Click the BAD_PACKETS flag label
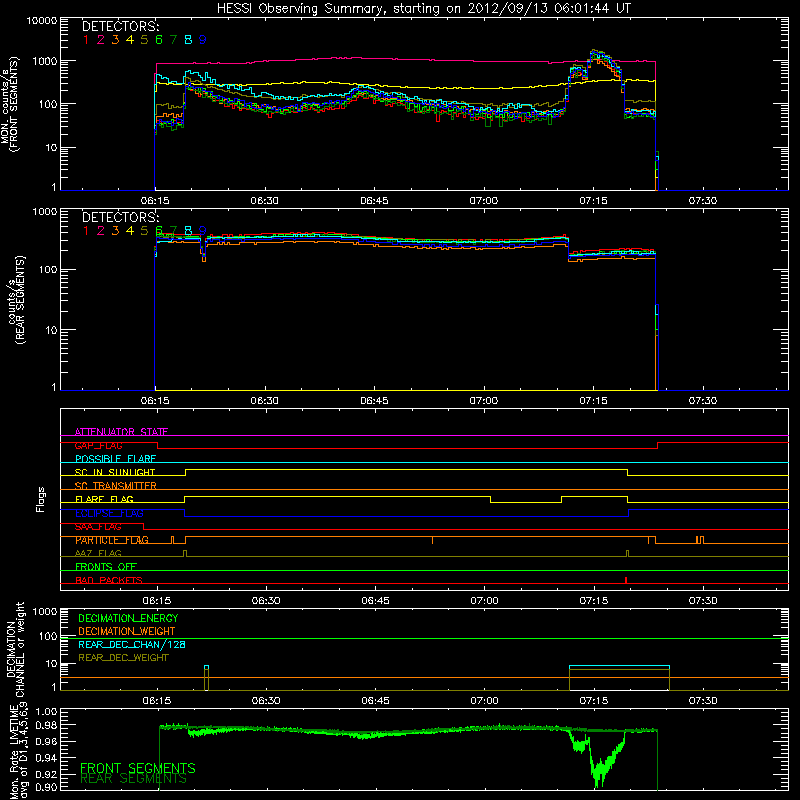Screen dimensions: 800x800 (109, 580)
